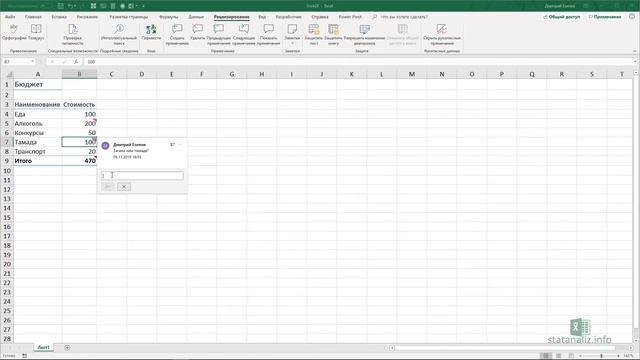The image size is (640, 360).
Task: Open the Файл menu
Action: [10, 17]
